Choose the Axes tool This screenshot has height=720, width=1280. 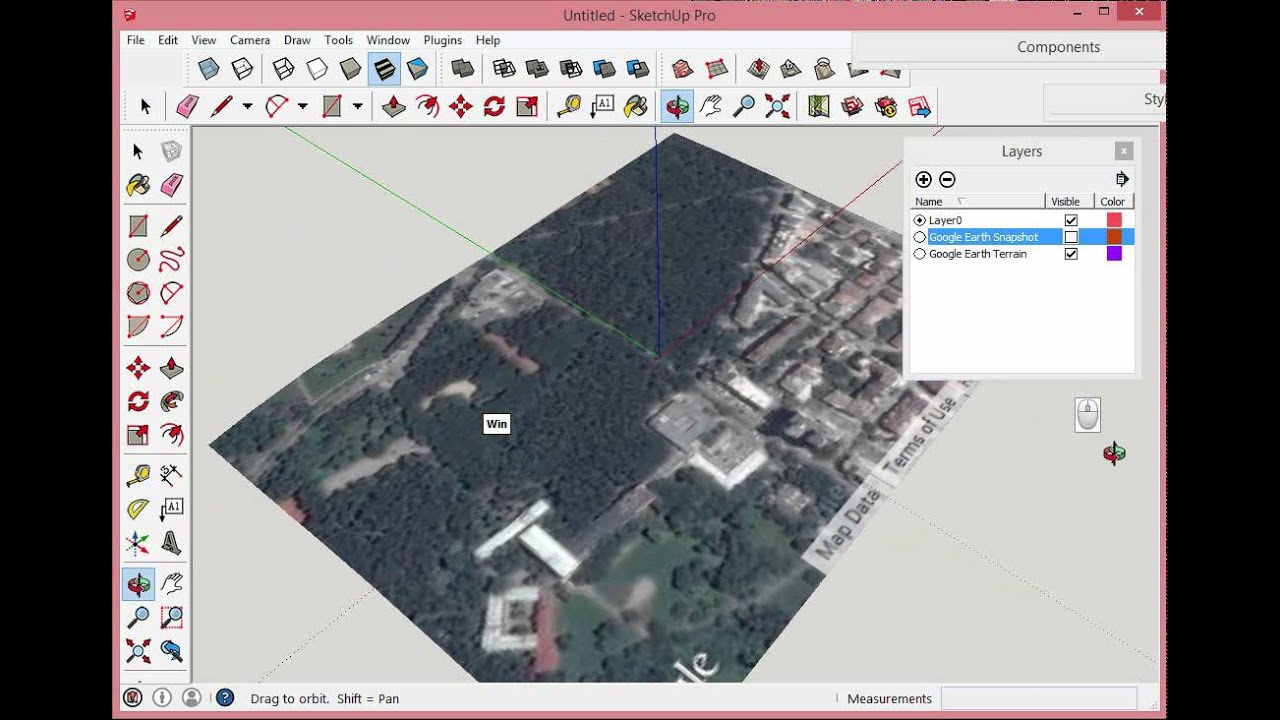tap(138, 543)
